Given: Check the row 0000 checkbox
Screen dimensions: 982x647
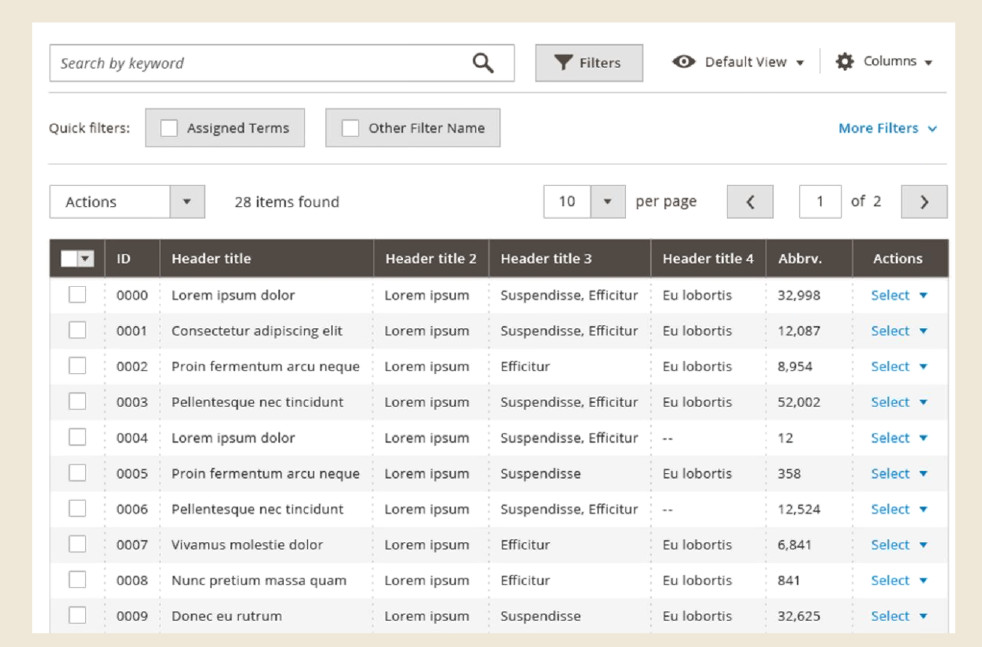Looking at the screenshot, I should tap(77, 294).
